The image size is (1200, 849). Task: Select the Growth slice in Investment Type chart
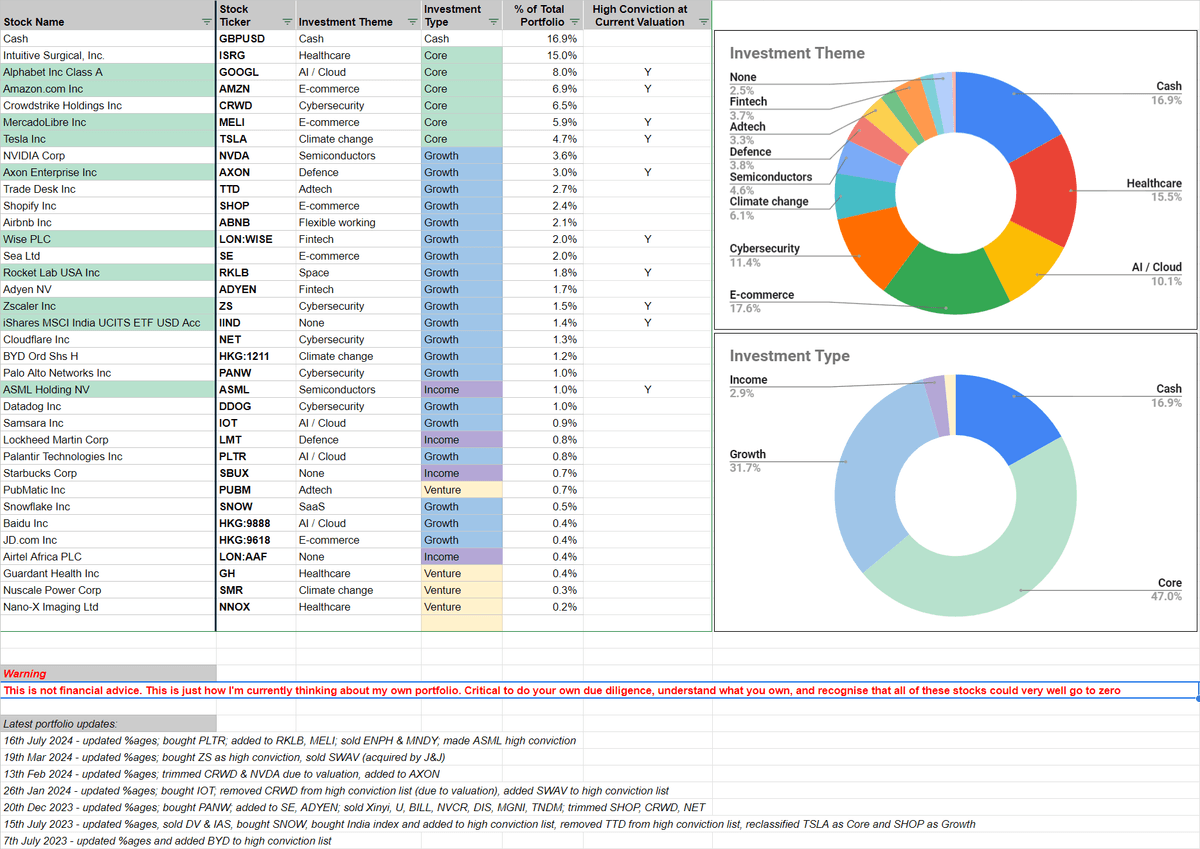click(x=867, y=475)
